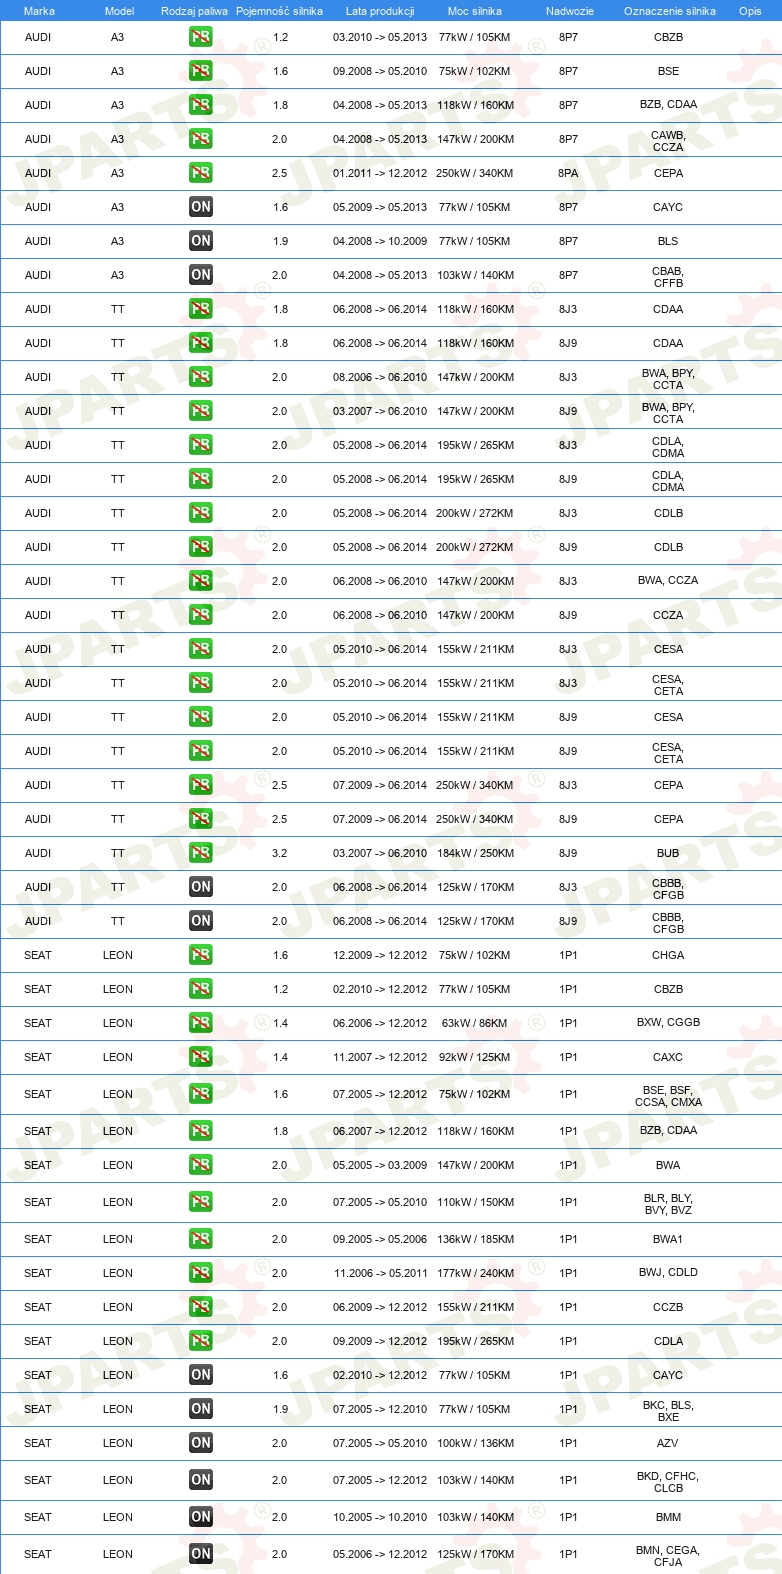Click the diesel ON icon for Audi TT 8J3 CBBB
Viewport: 782px width, 1574px height.
201,887
